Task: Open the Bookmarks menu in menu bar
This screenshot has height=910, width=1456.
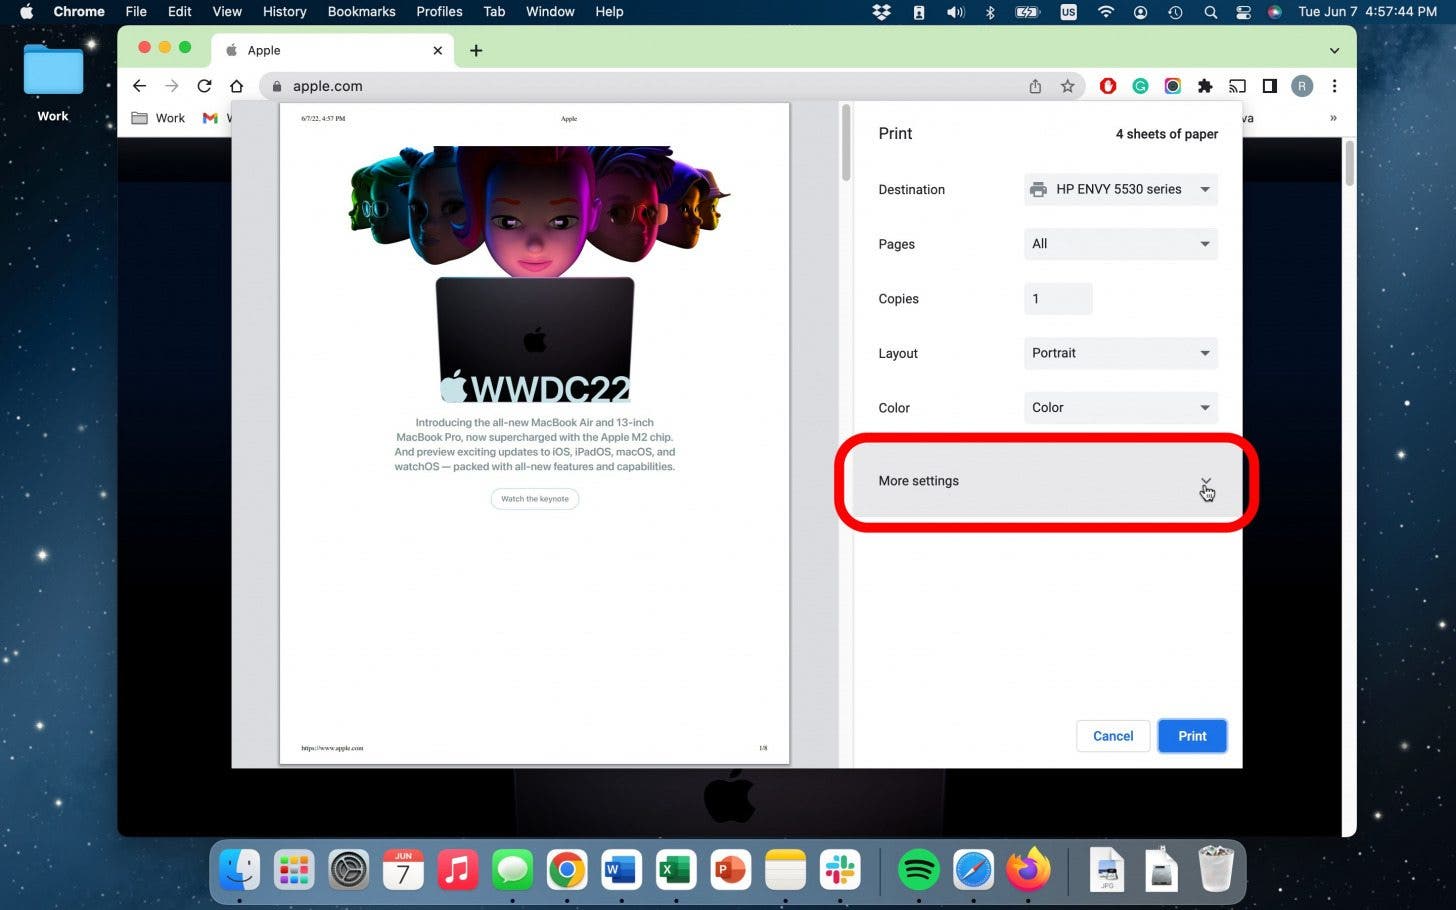Action: click(361, 12)
